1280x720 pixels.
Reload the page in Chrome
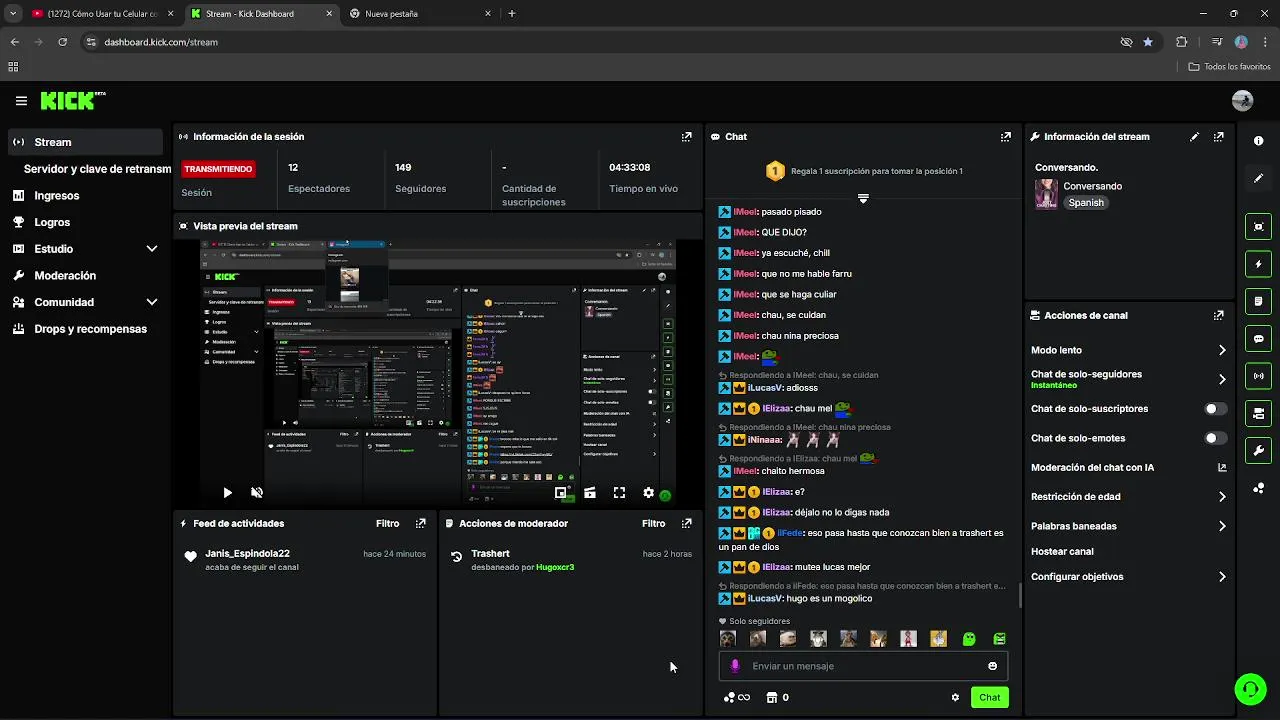(x=62, y=42)
